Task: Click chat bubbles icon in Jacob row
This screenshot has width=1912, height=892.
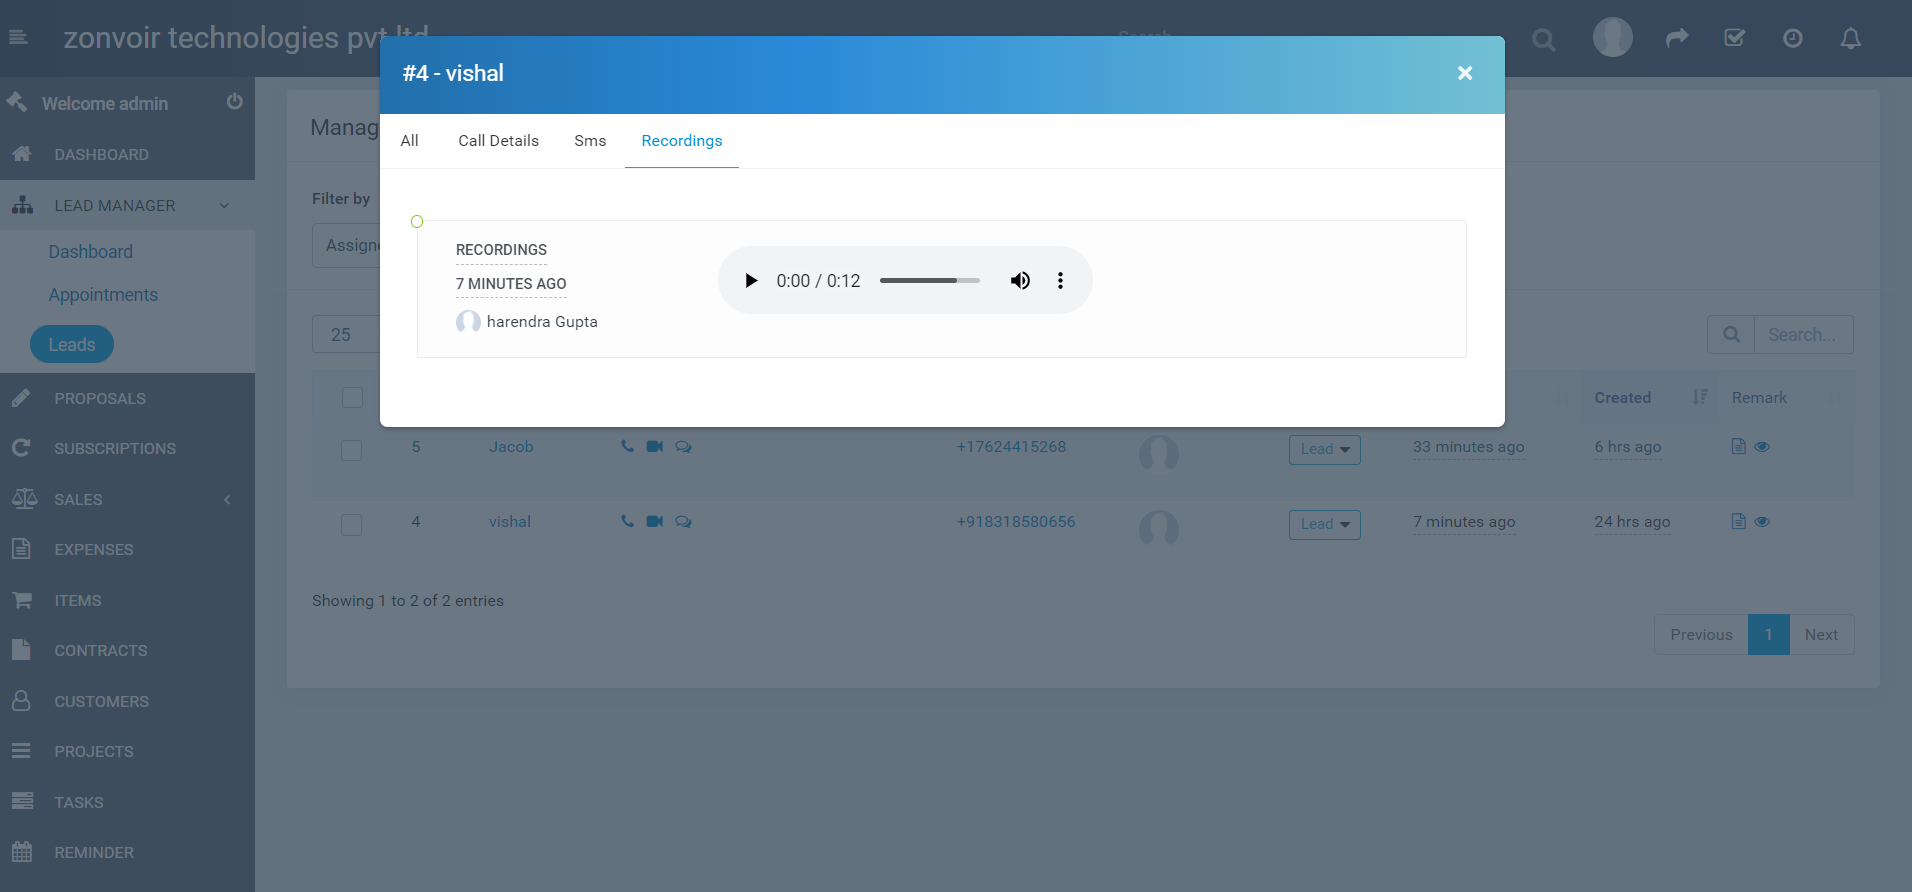Action: [683, 447]
